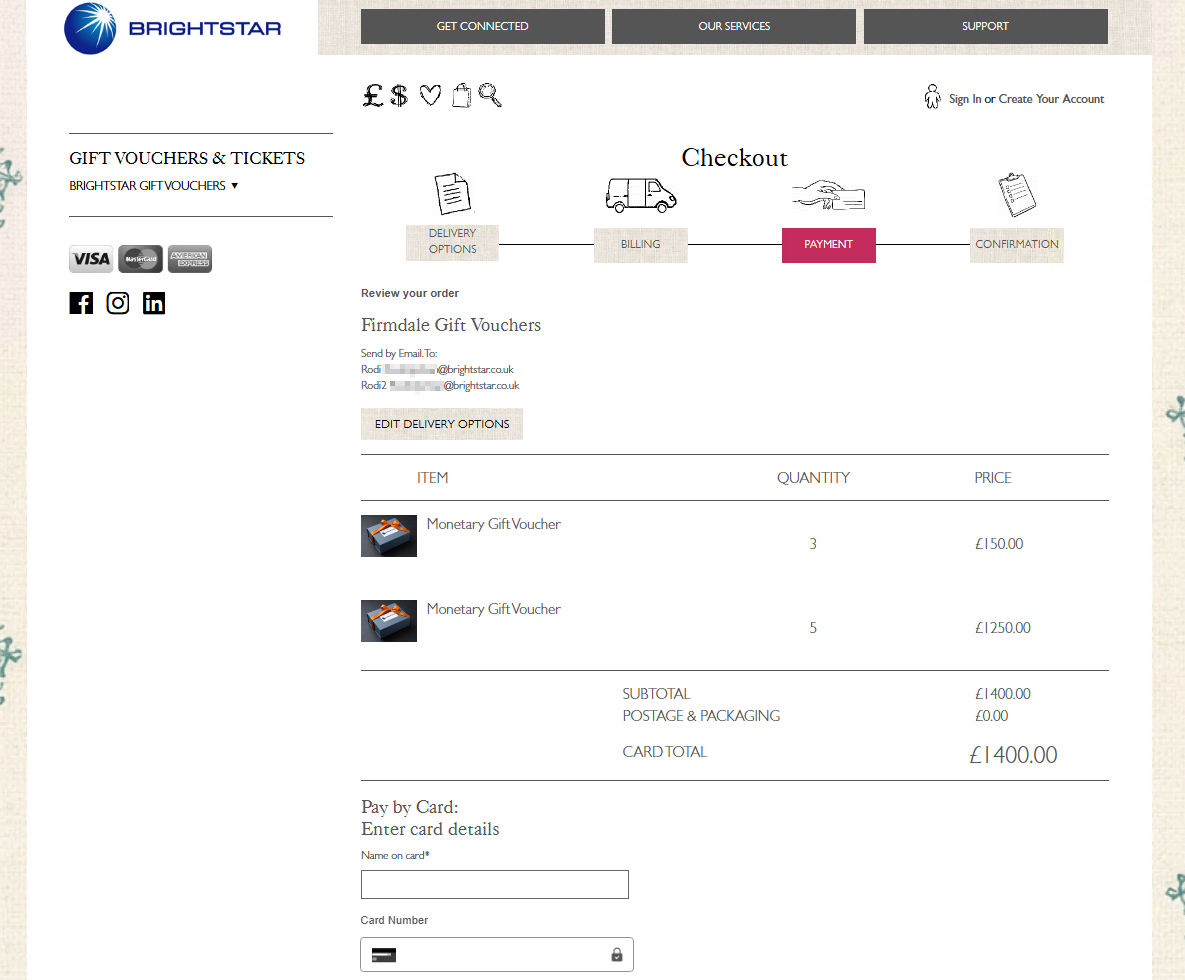Click Edit Delivery Options
This screenshot has width=1185, height=980.
pyautogui.click(x=441, y=424)
